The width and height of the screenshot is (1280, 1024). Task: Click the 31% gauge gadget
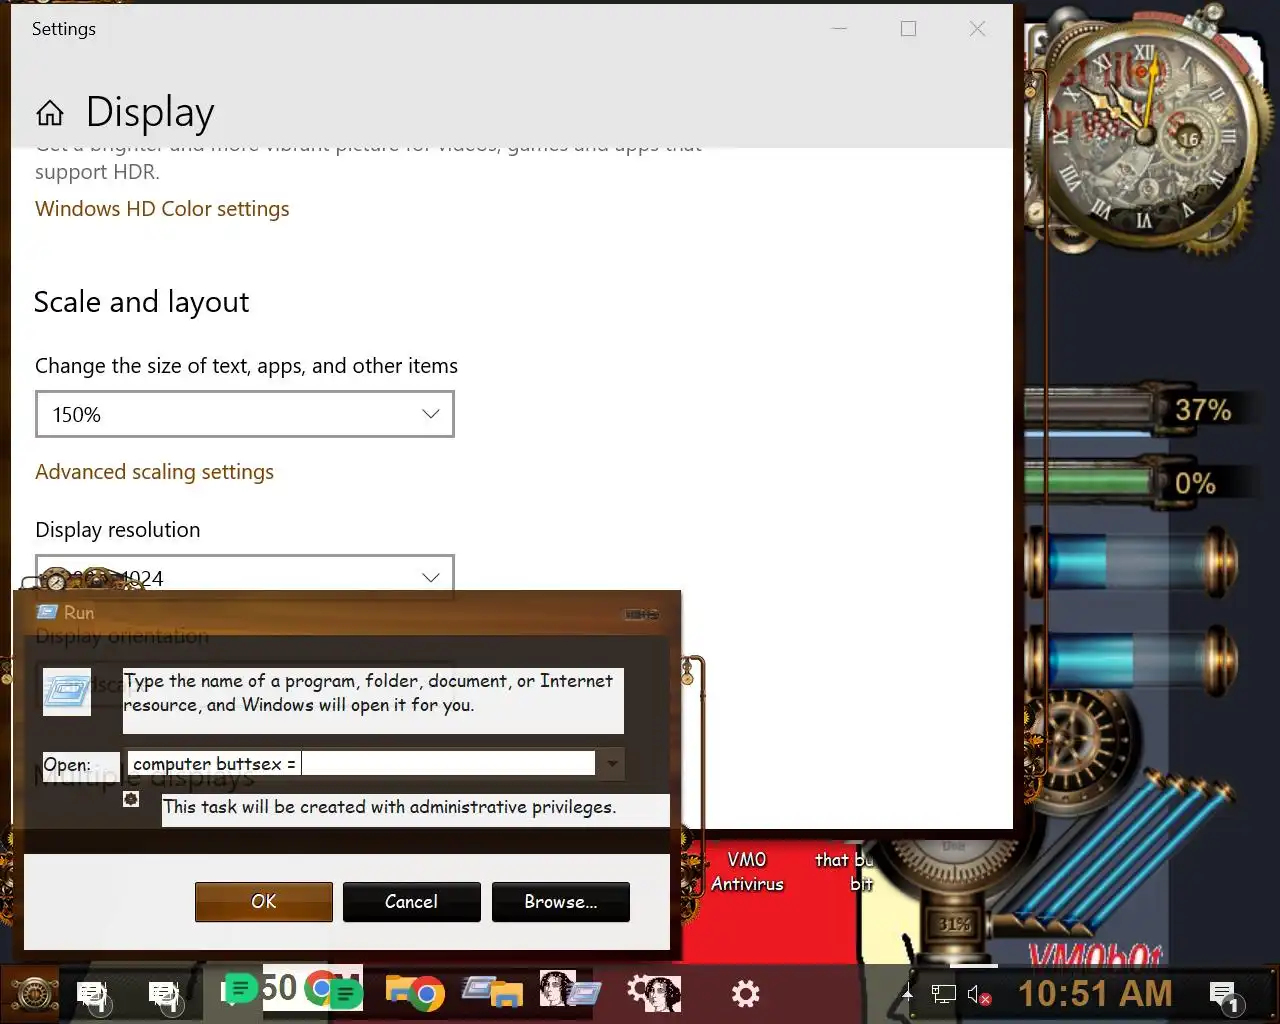954,924
